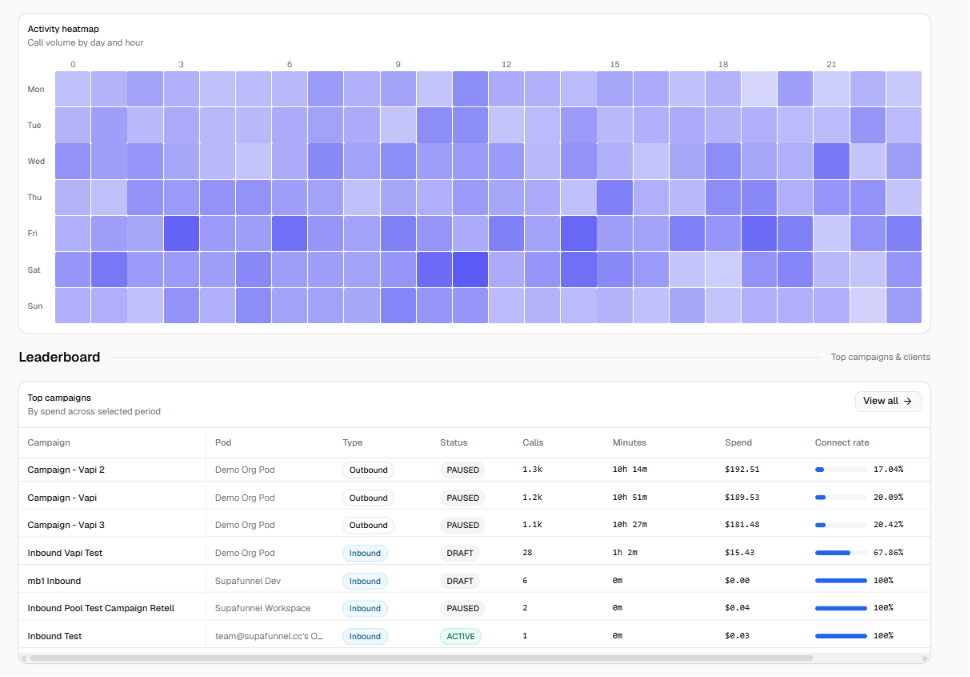Click PAUSED badge on Inbound Pool Test Campaign
Image resolution: width=970 pixels, height=677 pixels.
(x=463, y=608)
